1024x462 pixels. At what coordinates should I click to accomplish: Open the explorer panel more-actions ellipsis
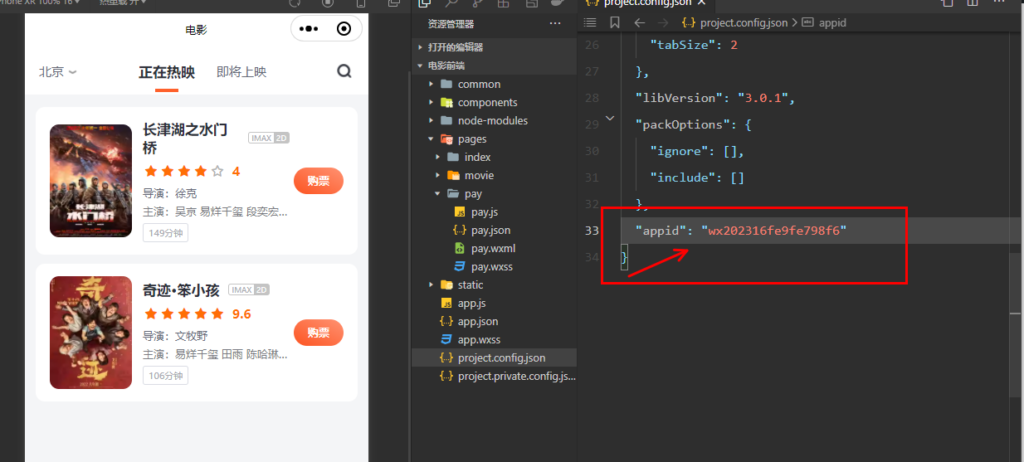pos(555,23)
